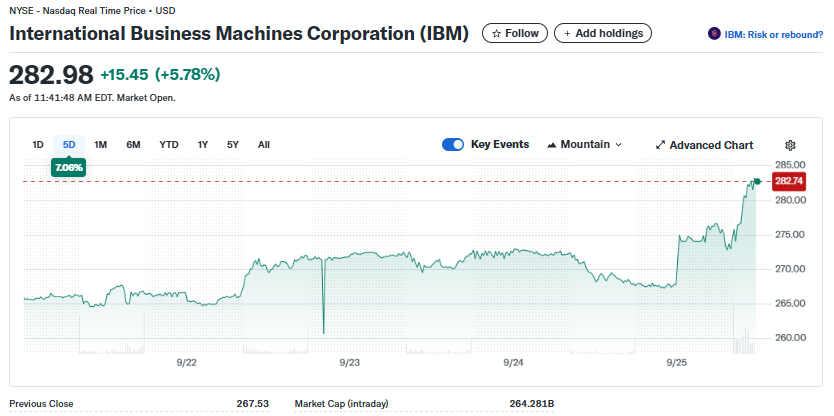Click the 280.00 axis value
This screenshot has height=416, width=834.
pyautogui.click(x=791, y=200)
